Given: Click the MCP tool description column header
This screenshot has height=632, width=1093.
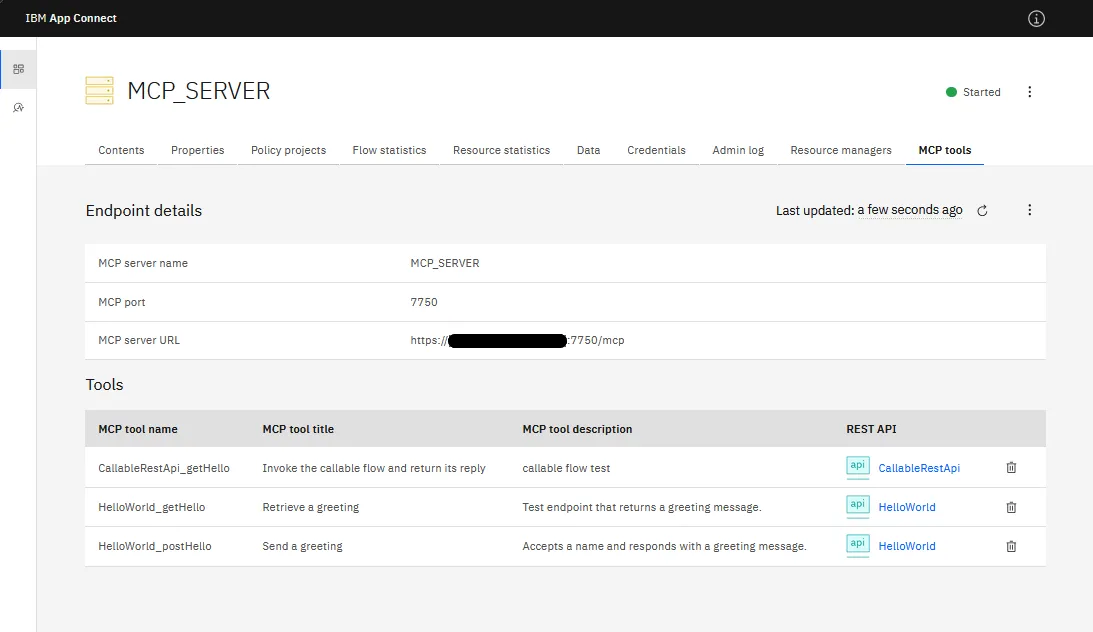Looking at the screenshot, I should tap(577, 429).
